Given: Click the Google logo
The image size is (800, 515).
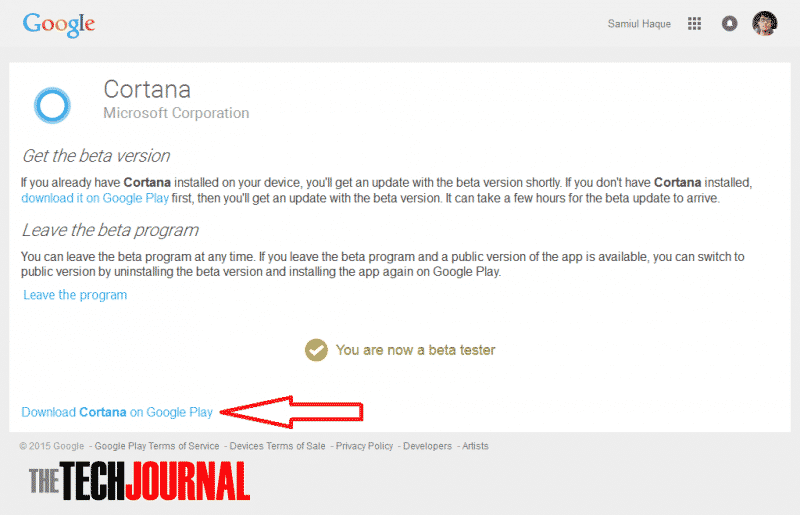Looking at the screenshot, I should pyautogui.click(x=58, y=23).
